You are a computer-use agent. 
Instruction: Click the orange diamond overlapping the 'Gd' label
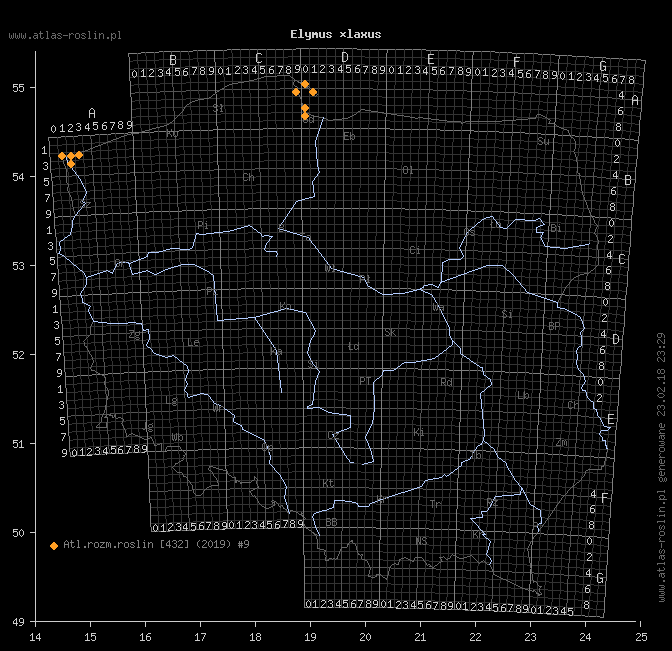coord(305,116)
